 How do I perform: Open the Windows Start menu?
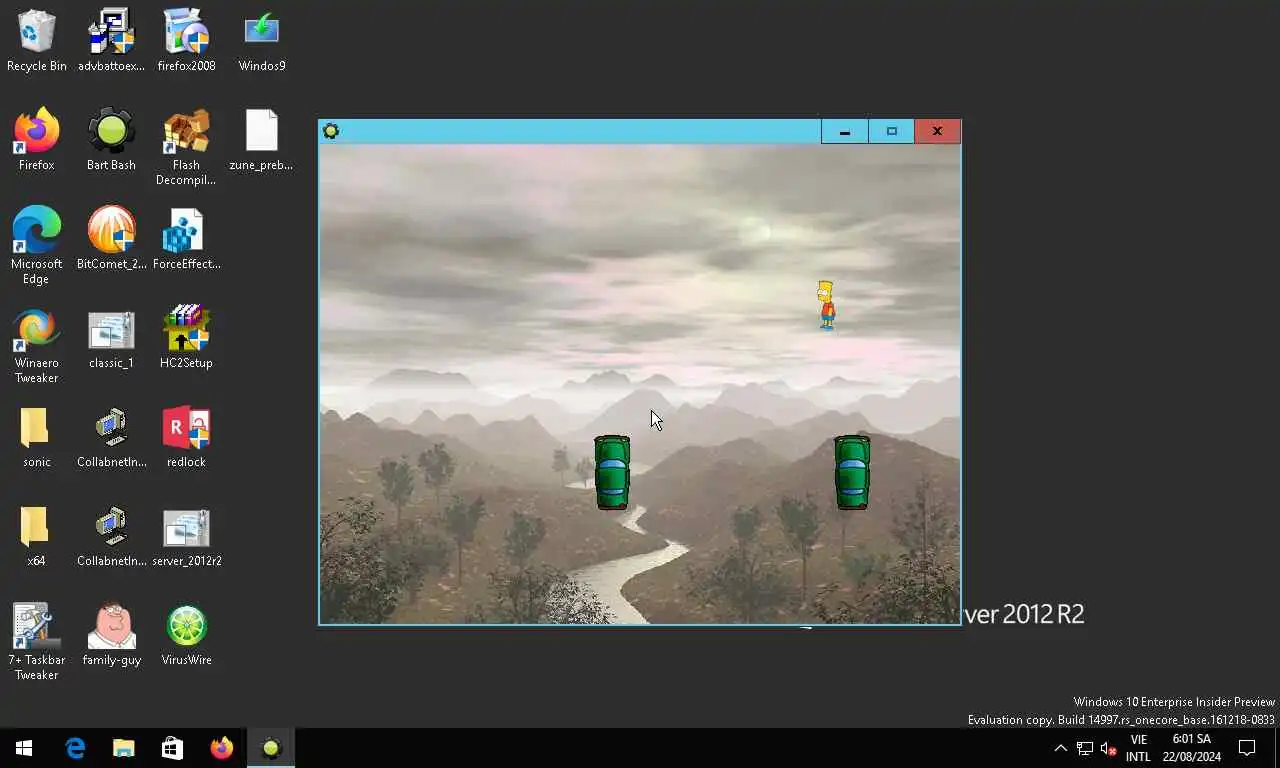tap(24, 748)
